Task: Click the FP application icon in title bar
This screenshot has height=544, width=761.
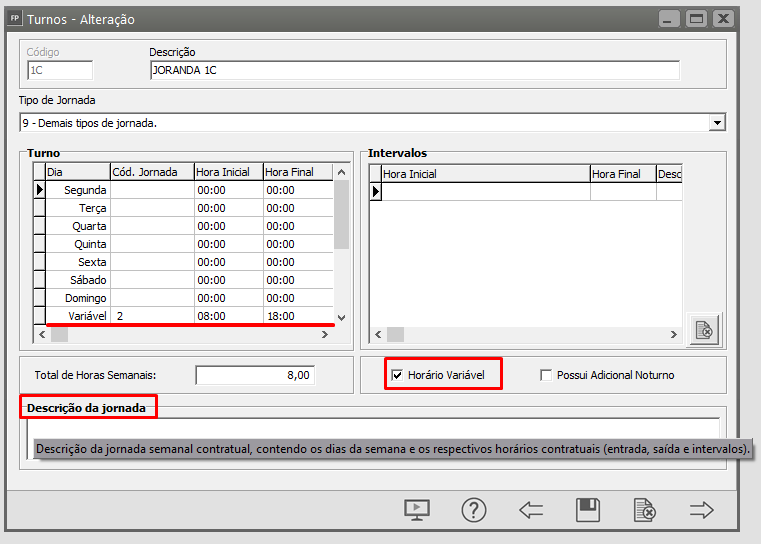Action: coord(14,19)
